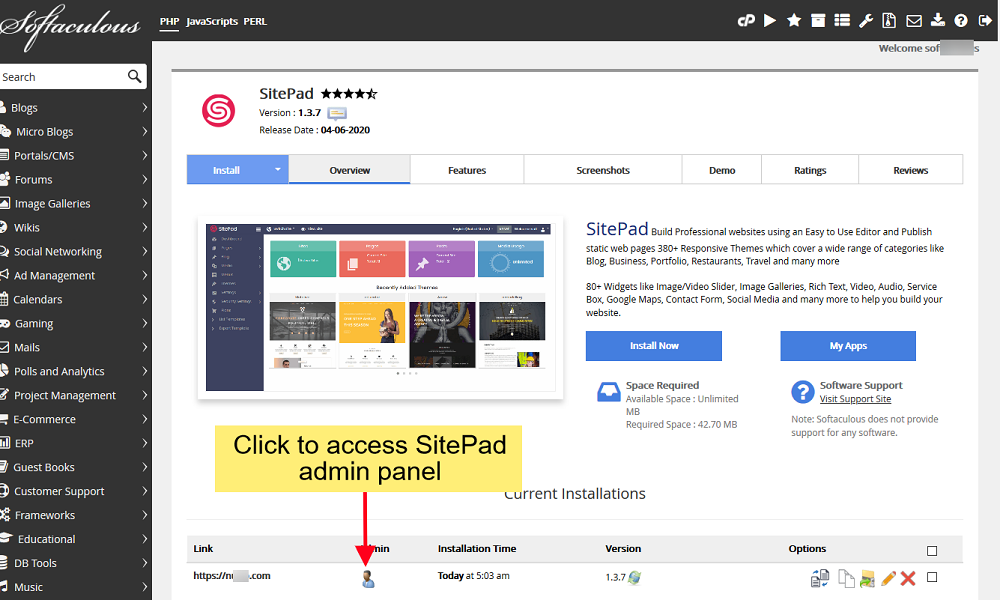Select the JavaScripts menu
The height and width of the screenshot is (600, 1000).
(212, 22)
